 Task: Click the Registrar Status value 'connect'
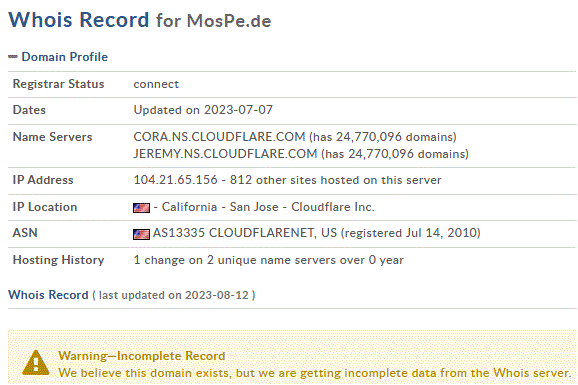click(x=156, y=84)
